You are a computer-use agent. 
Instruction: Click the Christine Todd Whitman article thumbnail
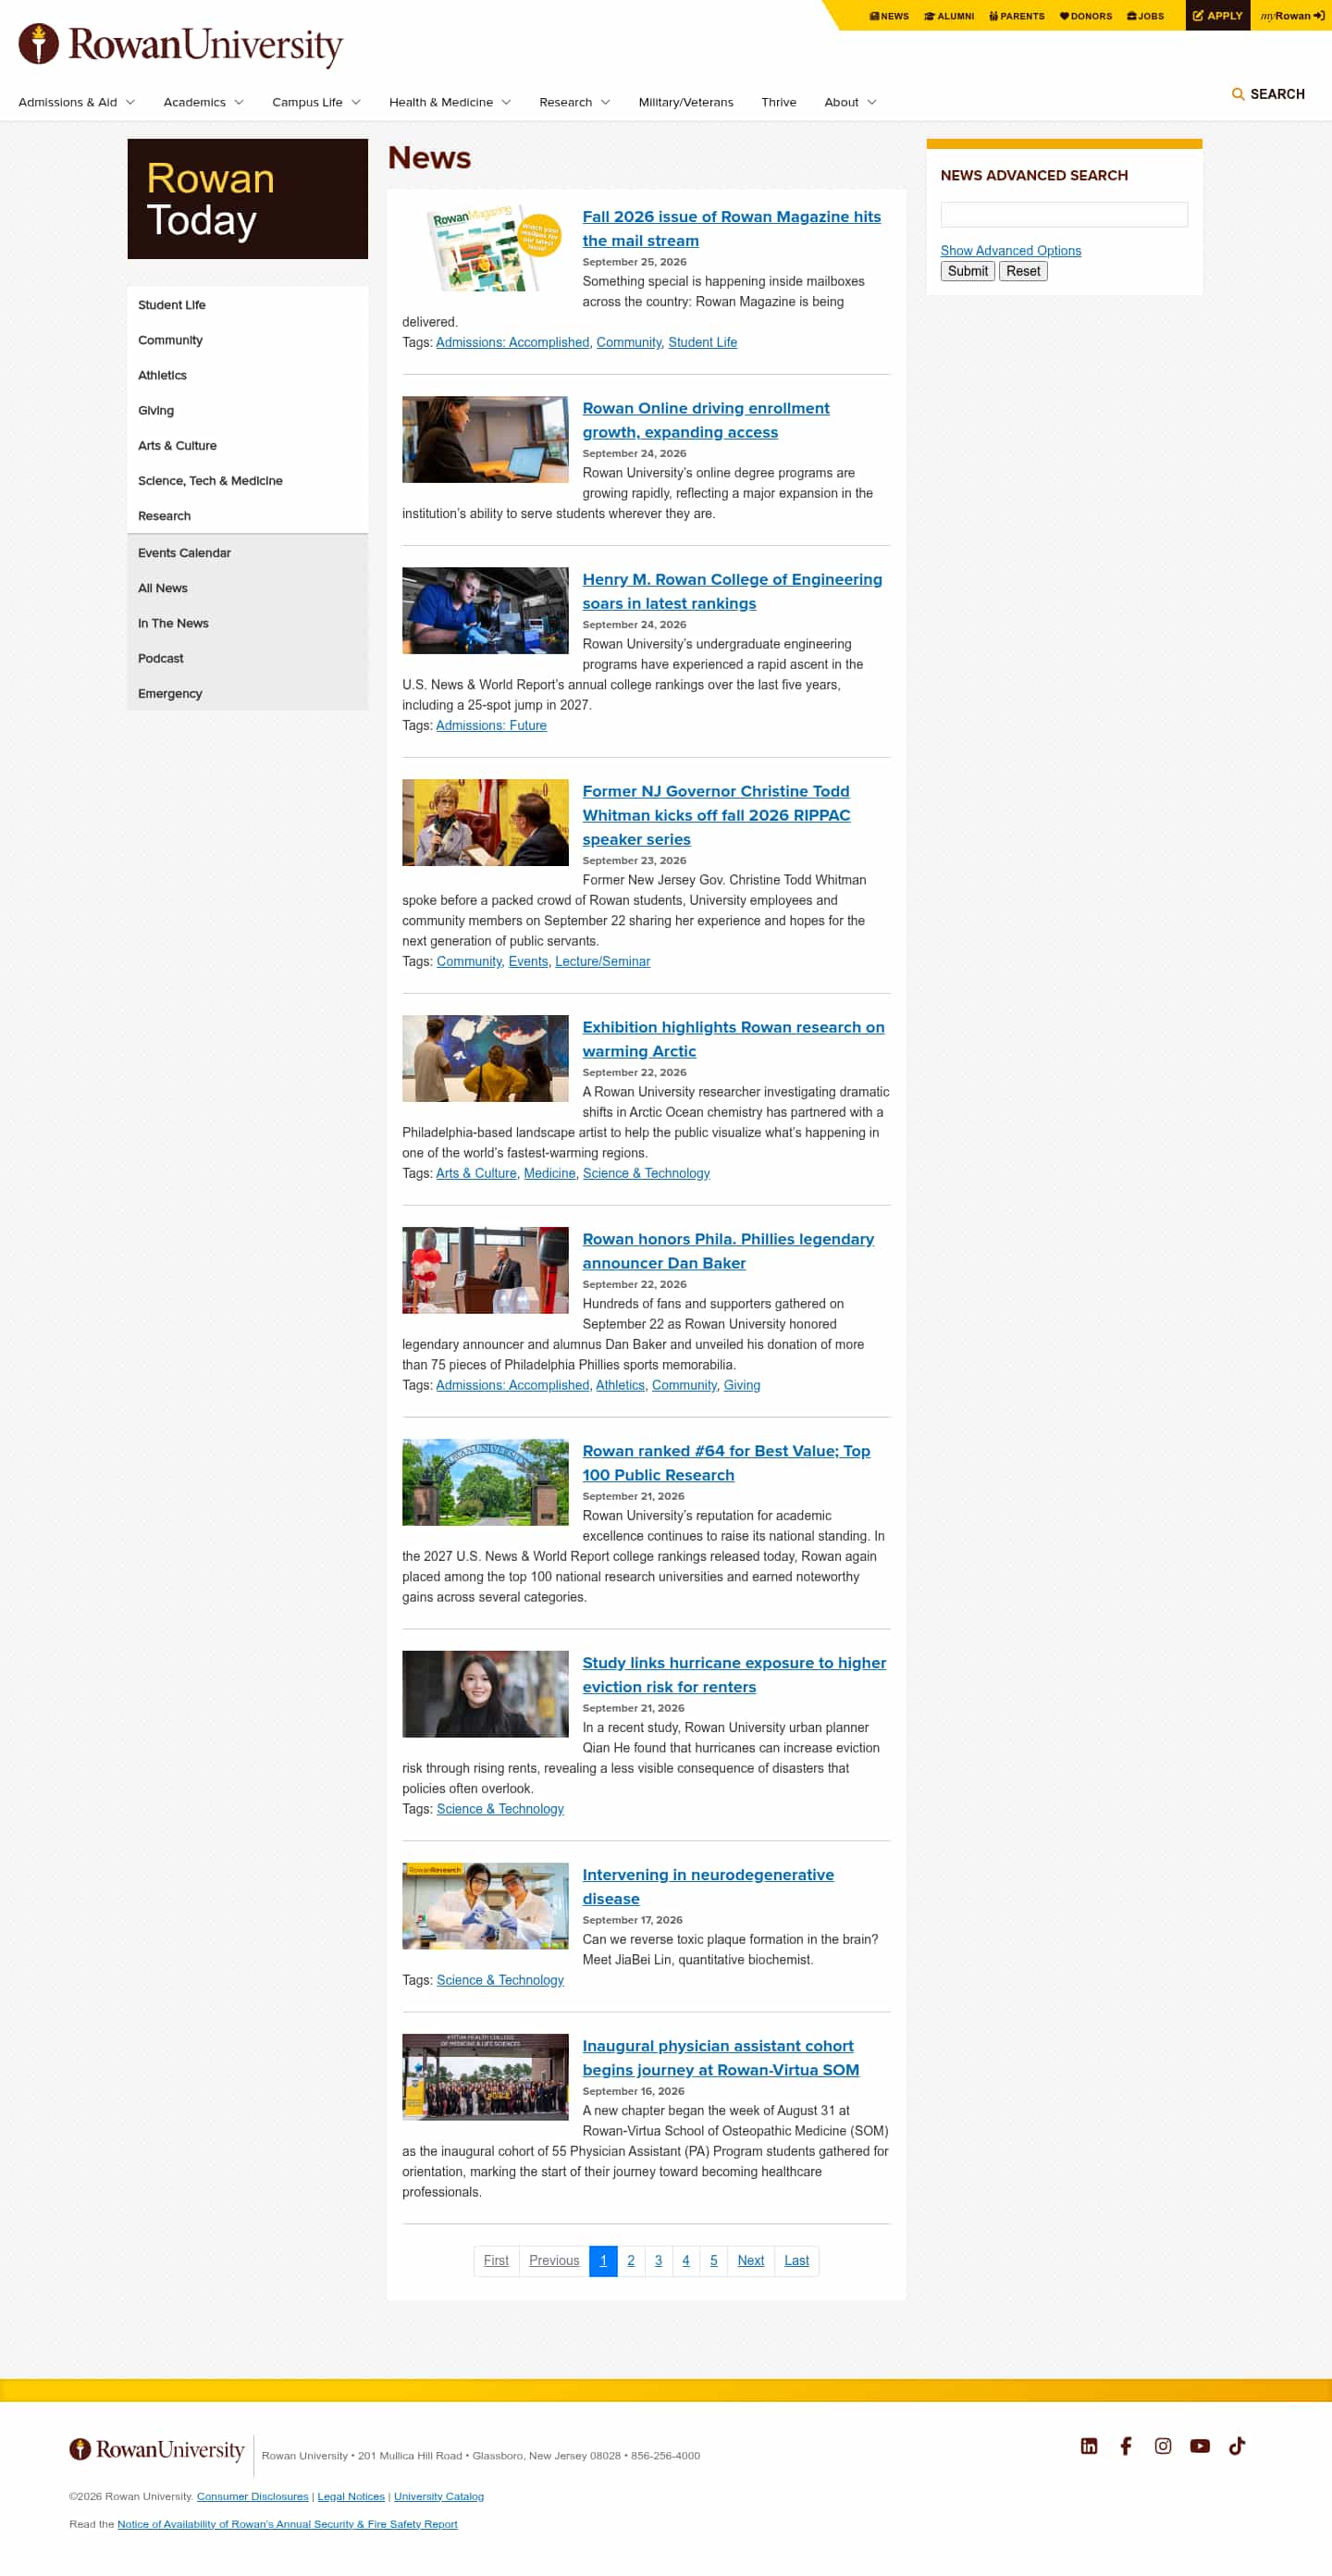pyautogui.click(x=485, y=823)
